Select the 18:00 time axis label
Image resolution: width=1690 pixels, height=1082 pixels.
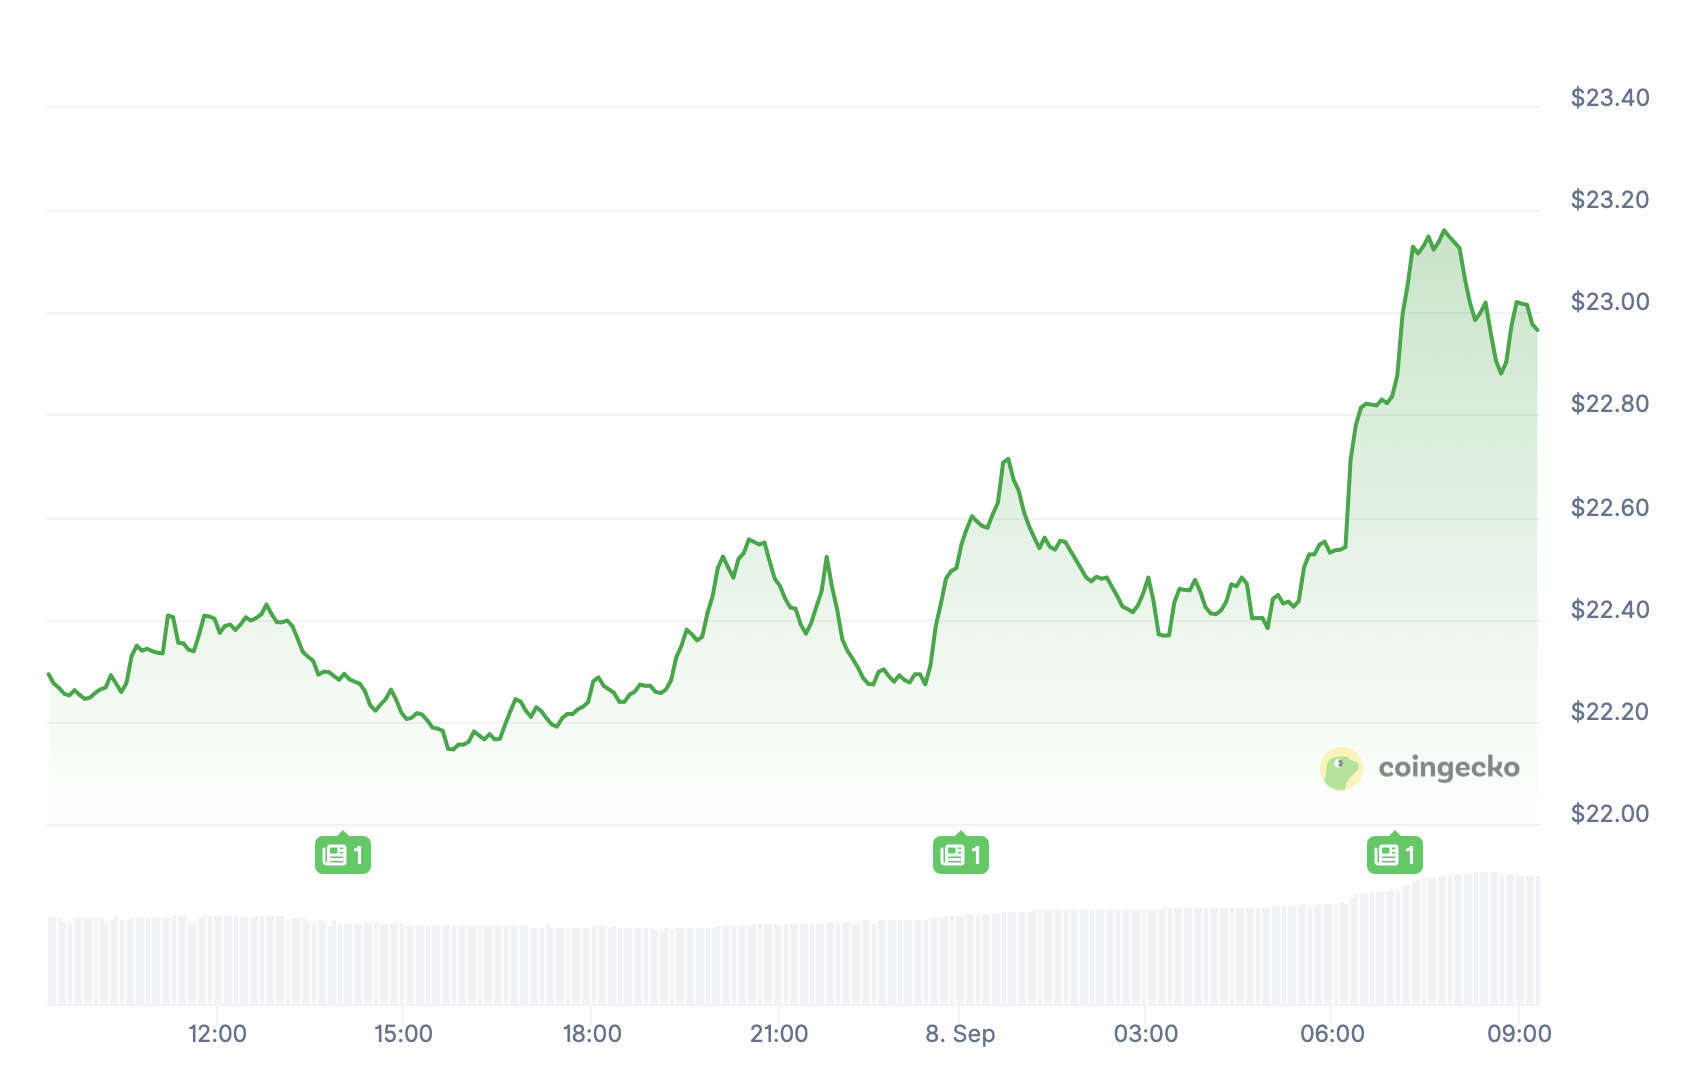click(x=592, y=1034)
